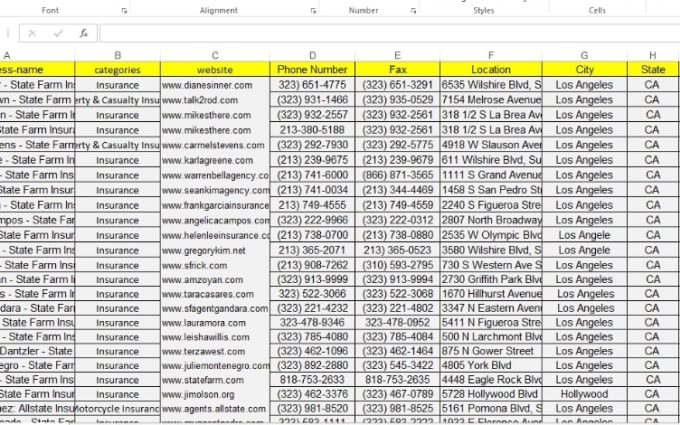Select the 'Location' header cell
The height and width of the screenshot is (425, 680).
coord(491,69)
